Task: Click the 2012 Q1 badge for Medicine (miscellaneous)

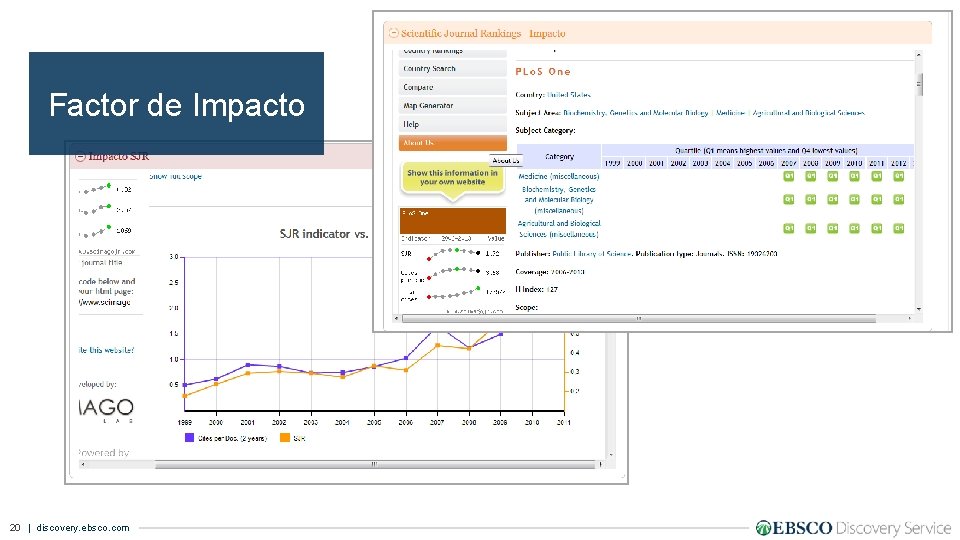Action: 899,176
